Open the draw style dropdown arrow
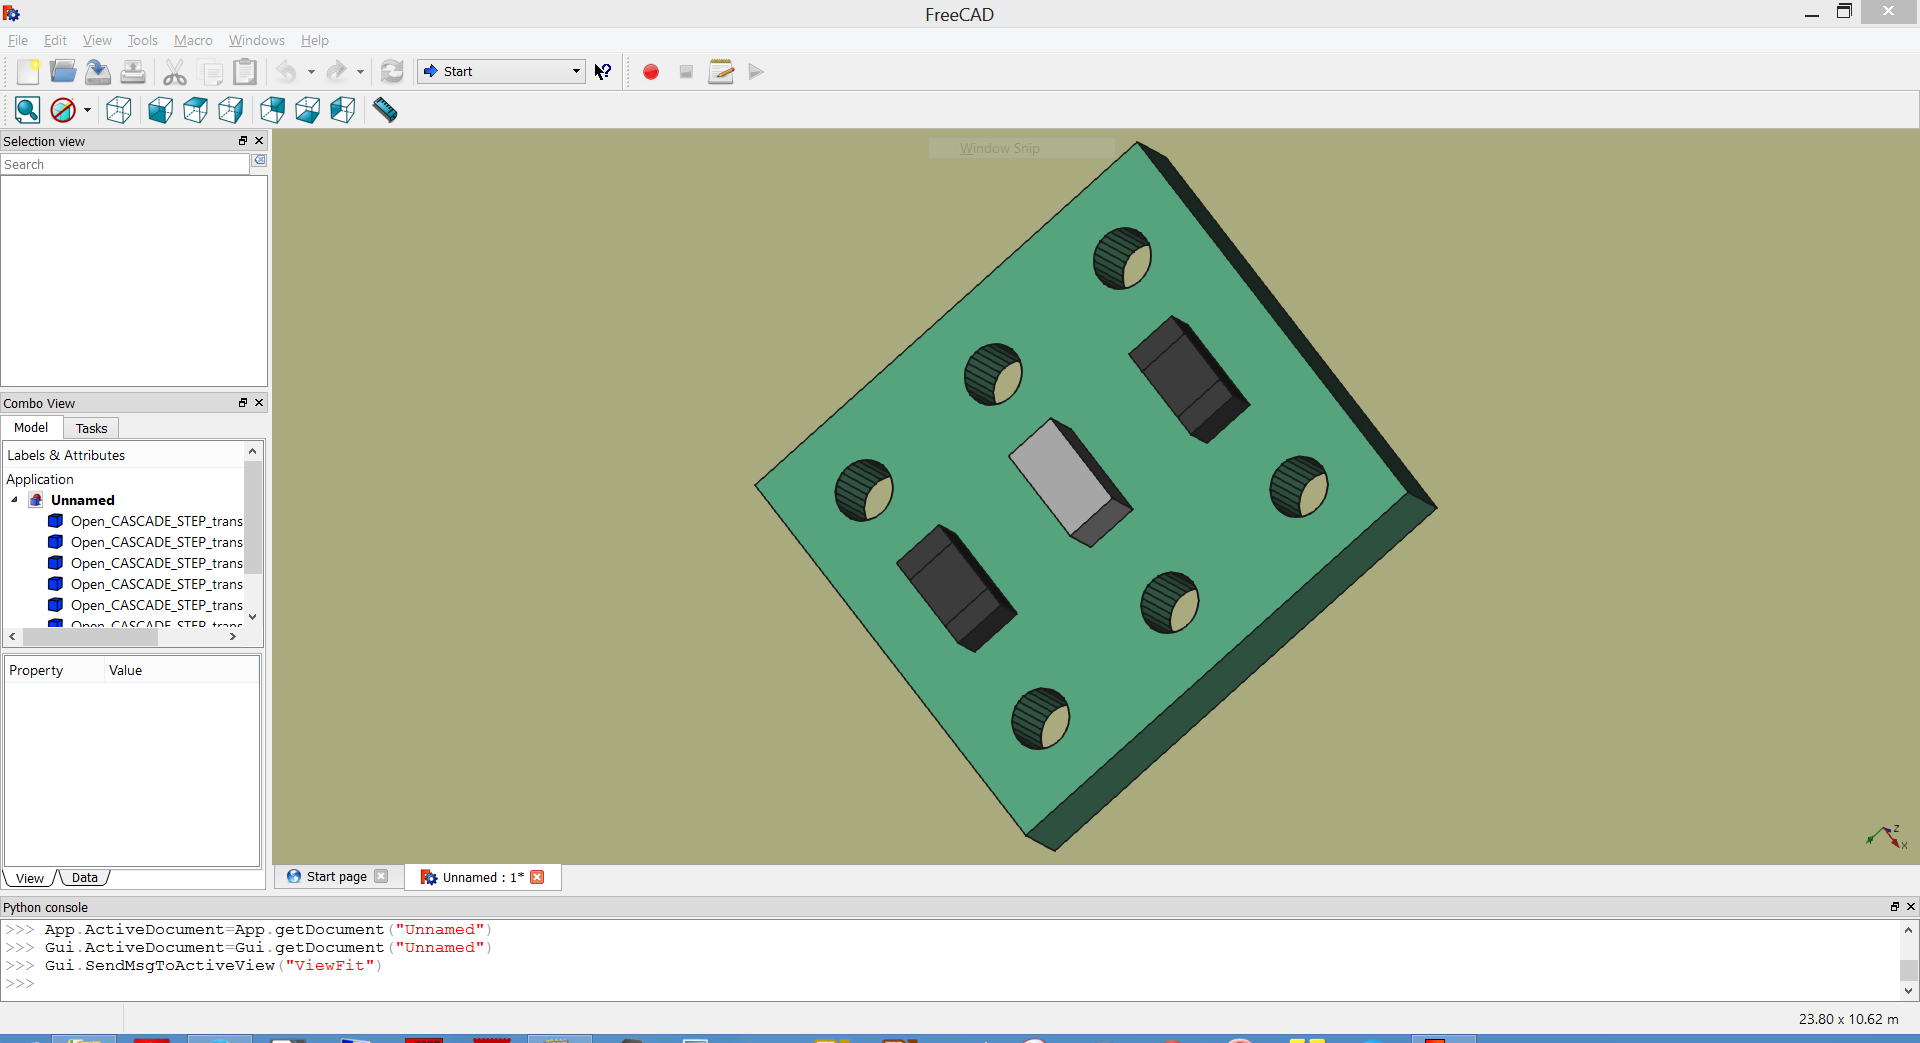This screenshot has width=1920, height=1043. point(87,111)
